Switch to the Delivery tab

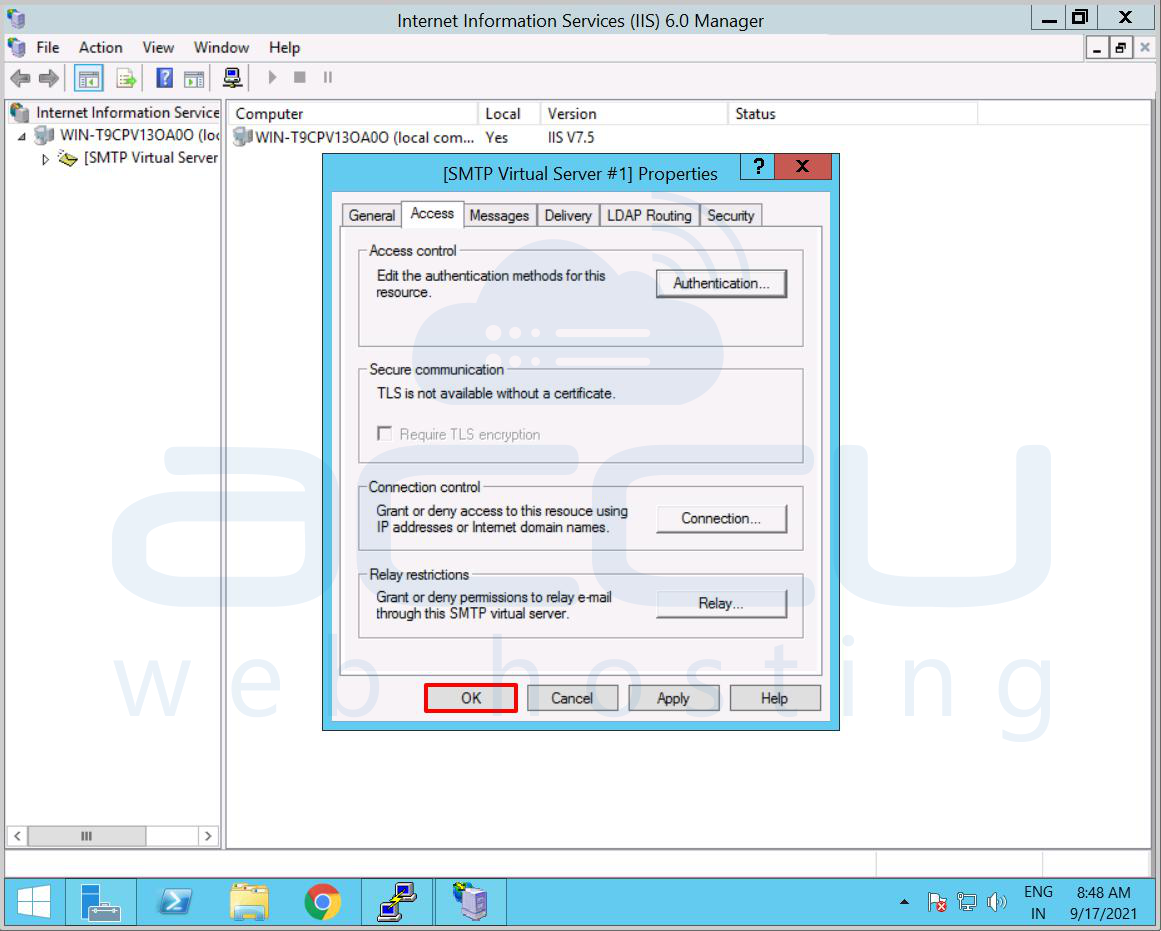(568, 216)
